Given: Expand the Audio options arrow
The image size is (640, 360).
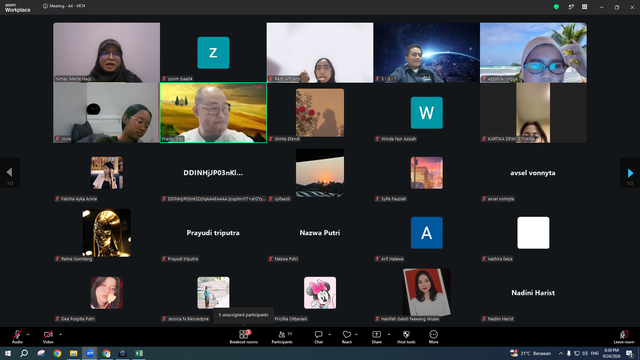Looking at the screenshot, I should point(28,334).
